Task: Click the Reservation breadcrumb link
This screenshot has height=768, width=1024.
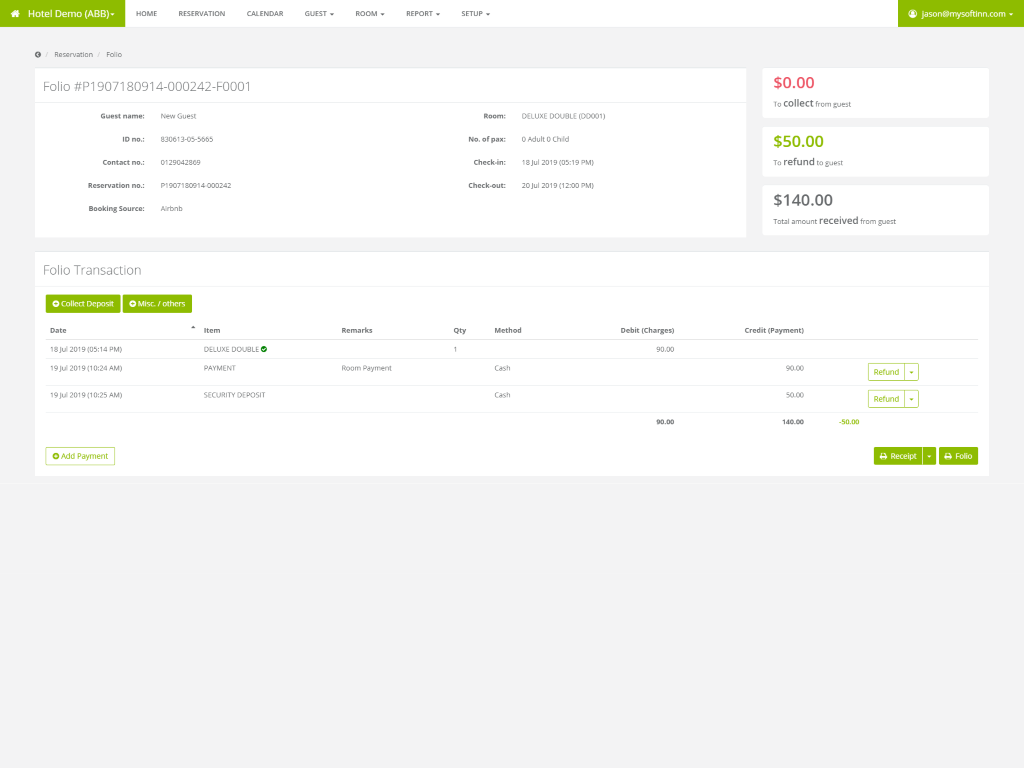Action: coord(73,54)
